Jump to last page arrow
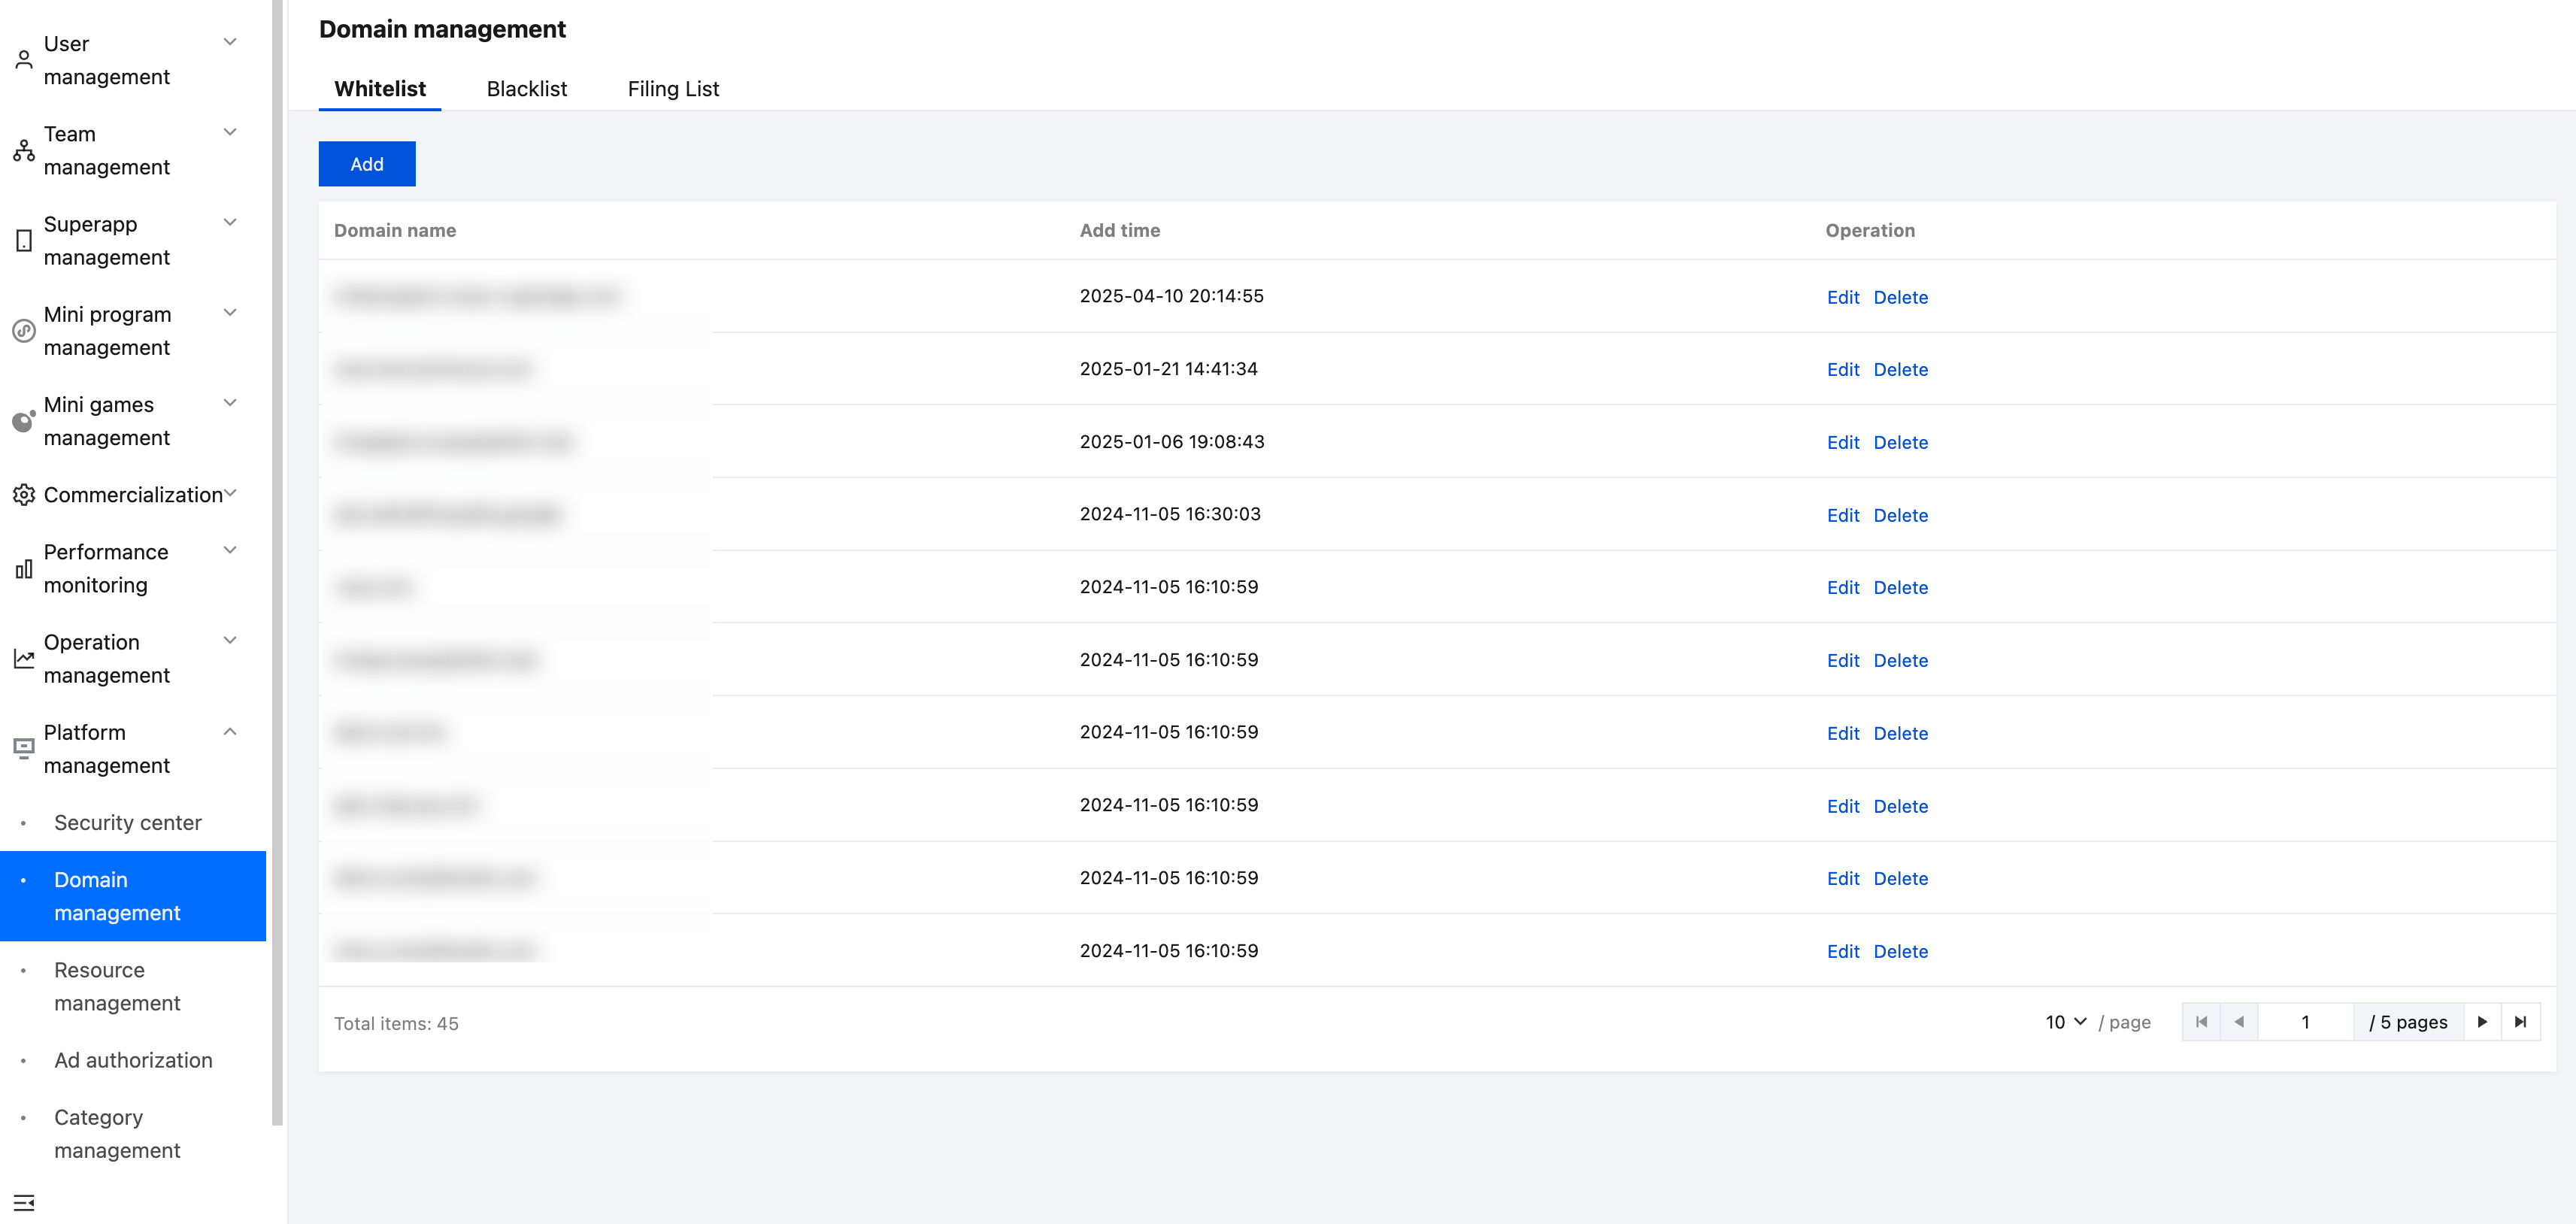The image size is (2576, 1224). tap(2520, 1022)
